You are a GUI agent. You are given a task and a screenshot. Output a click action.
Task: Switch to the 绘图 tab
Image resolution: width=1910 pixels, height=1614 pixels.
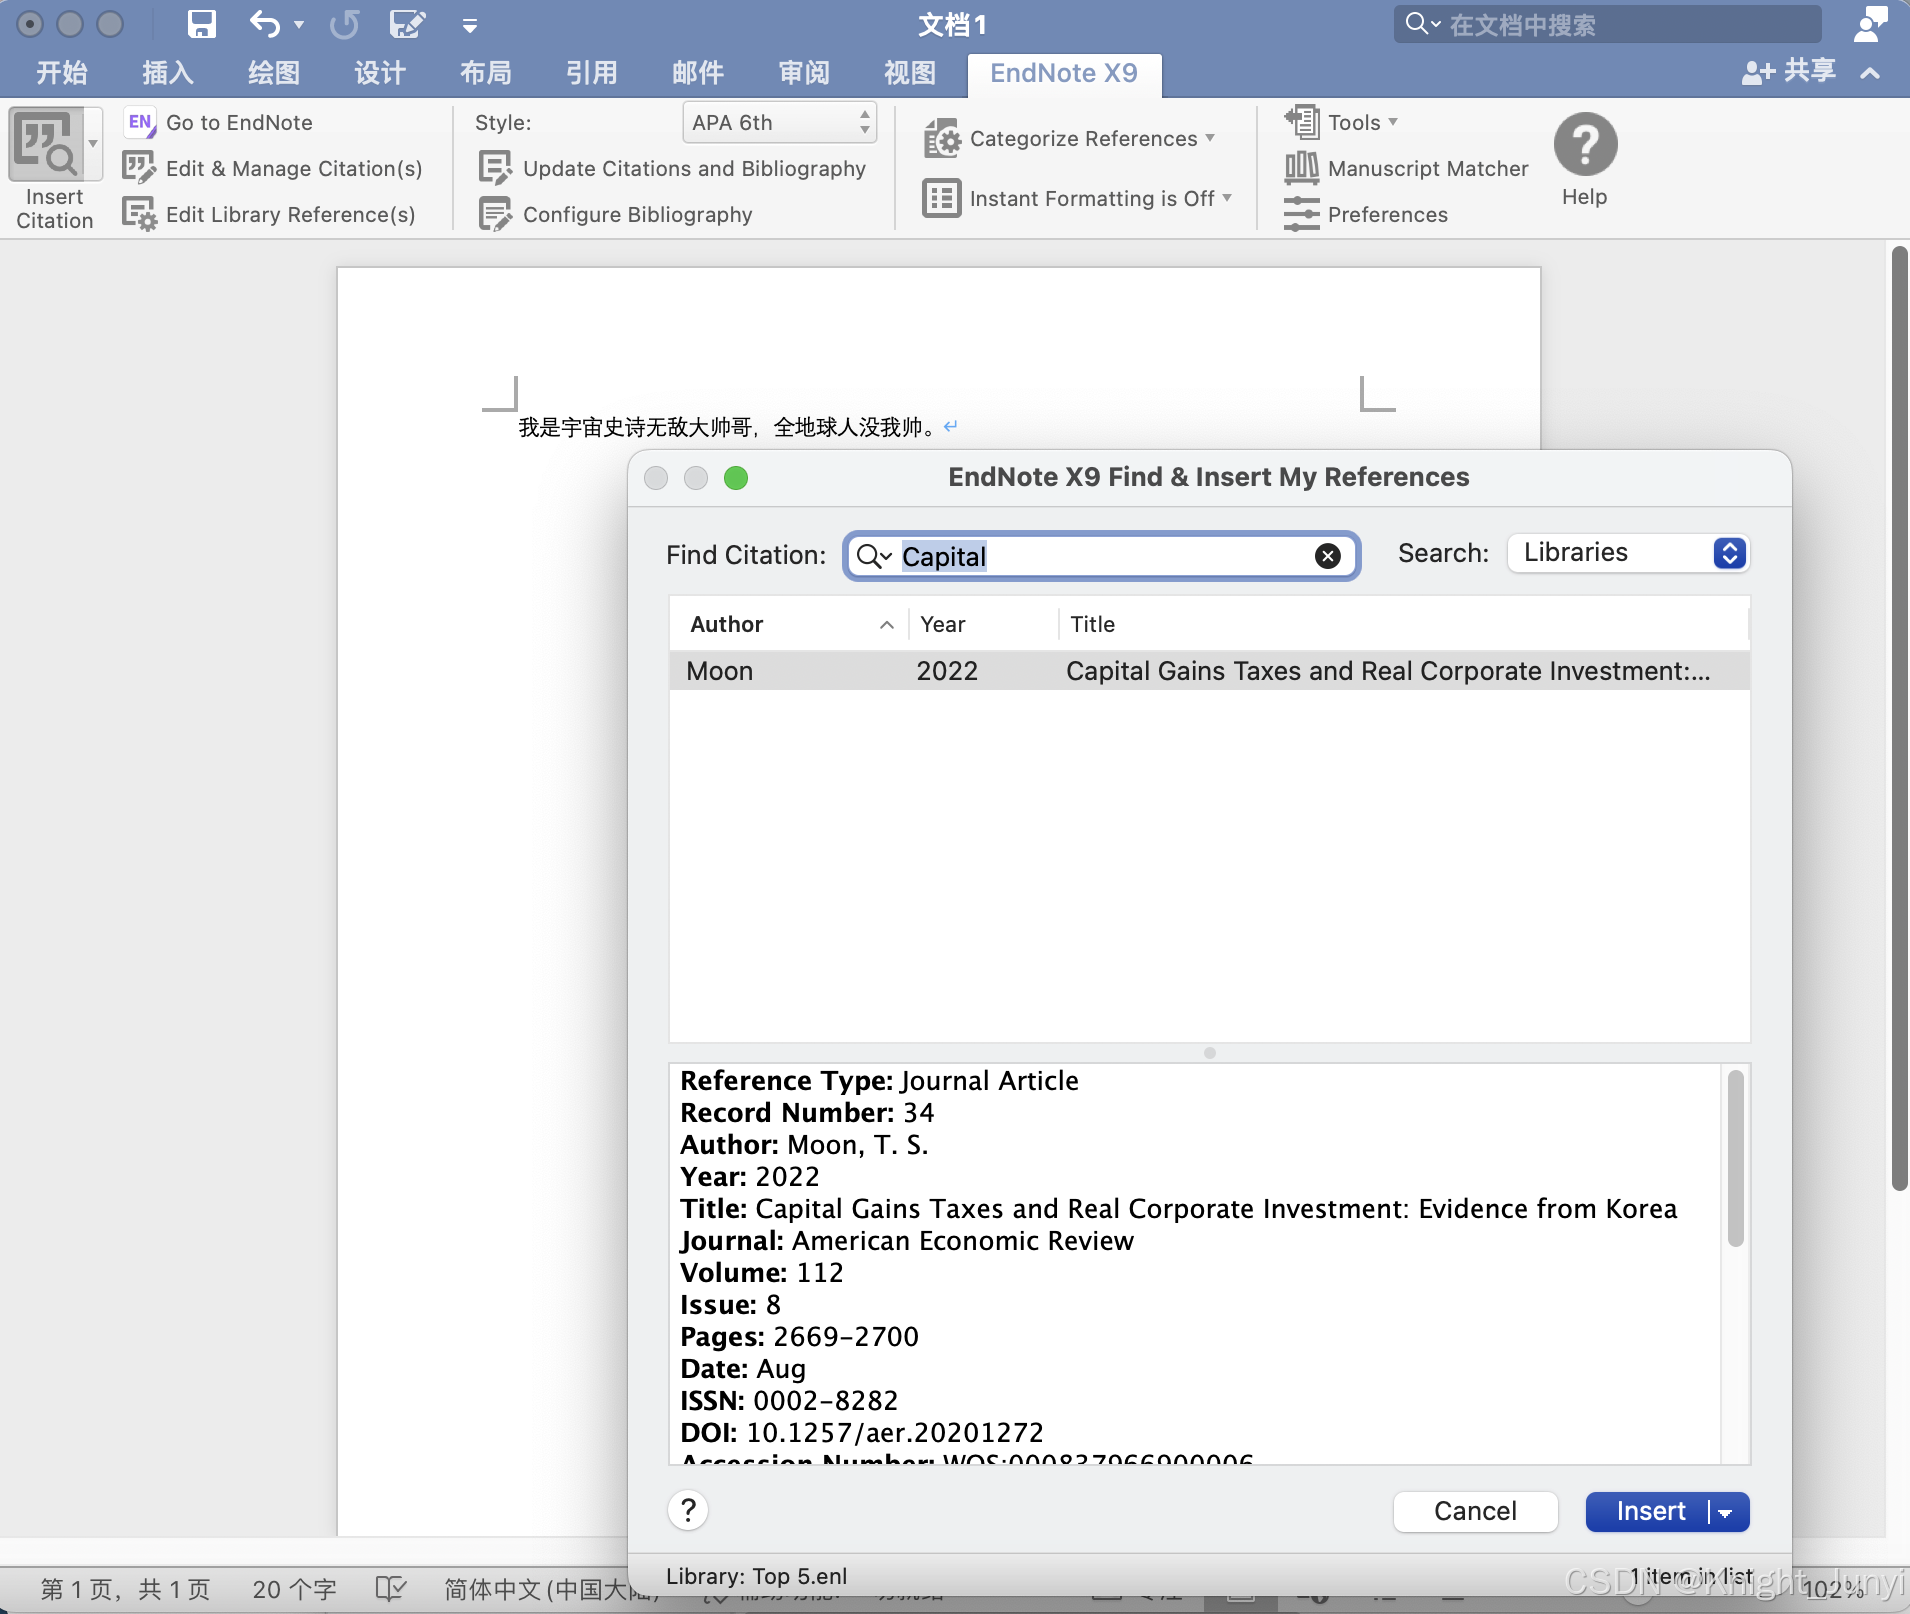[274, 73]
